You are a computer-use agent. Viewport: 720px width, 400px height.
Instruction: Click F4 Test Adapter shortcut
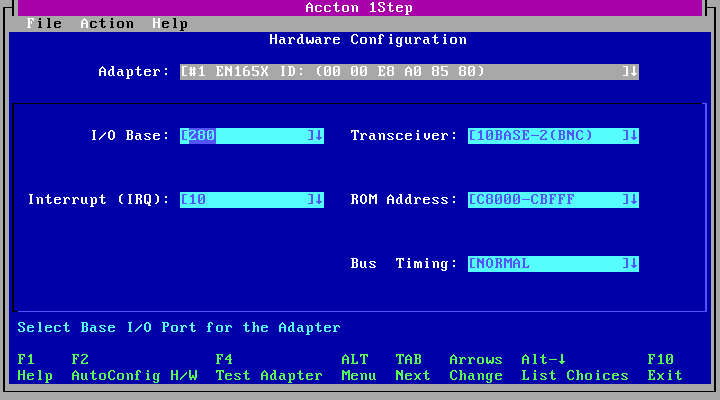pyautogui.click(x=269, y=367)
